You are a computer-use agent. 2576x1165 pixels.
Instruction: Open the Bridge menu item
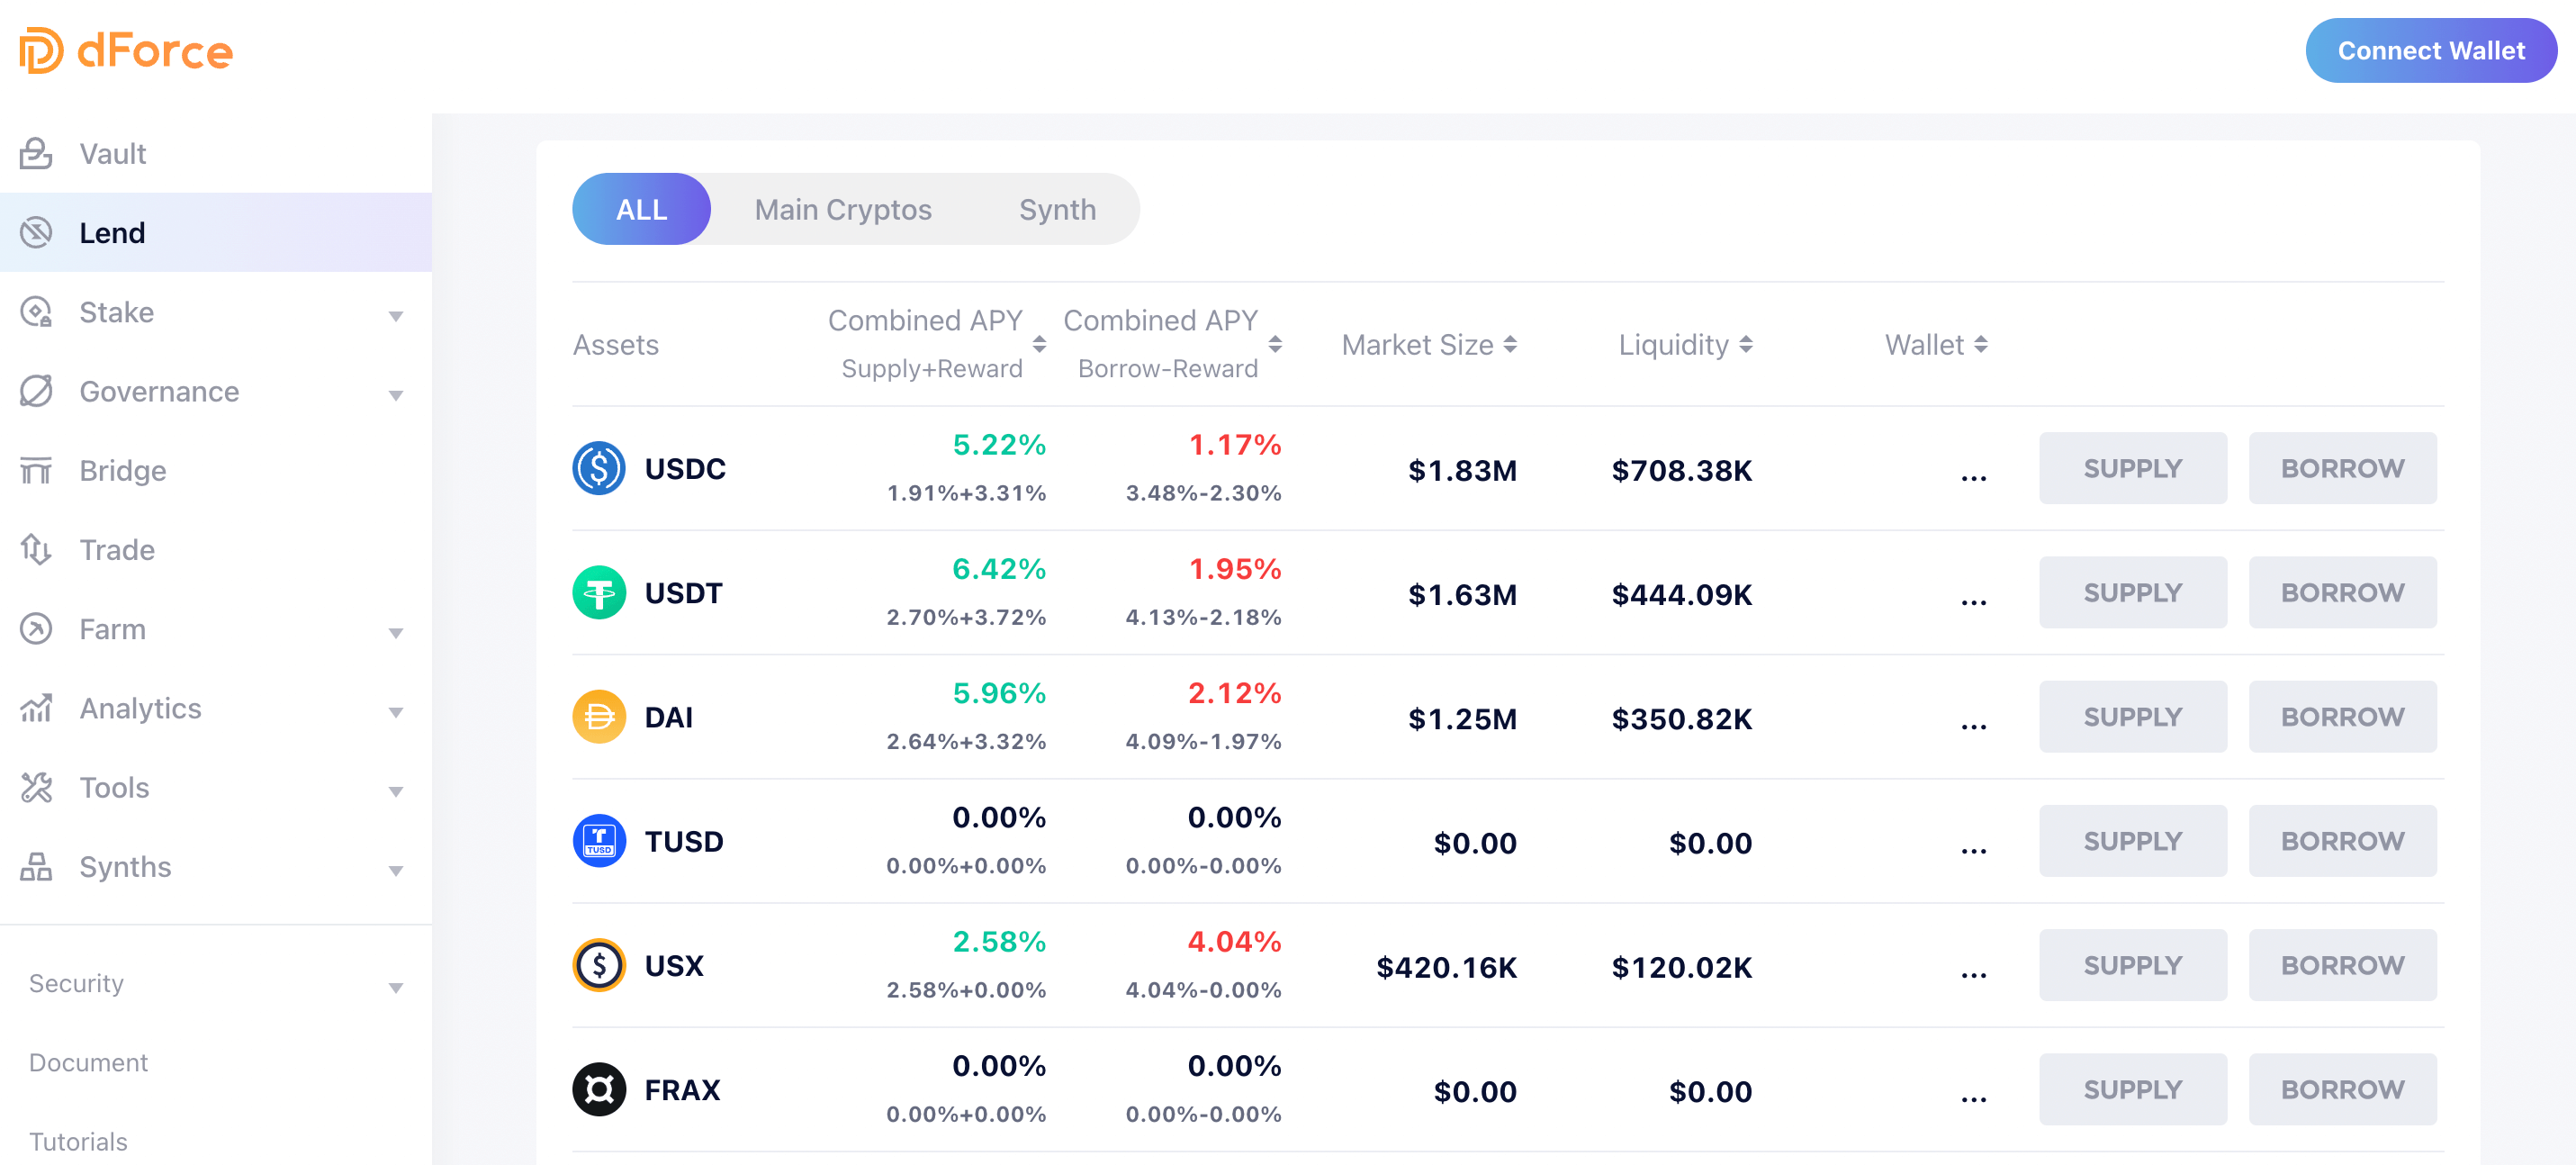click(x=216, y=470)
